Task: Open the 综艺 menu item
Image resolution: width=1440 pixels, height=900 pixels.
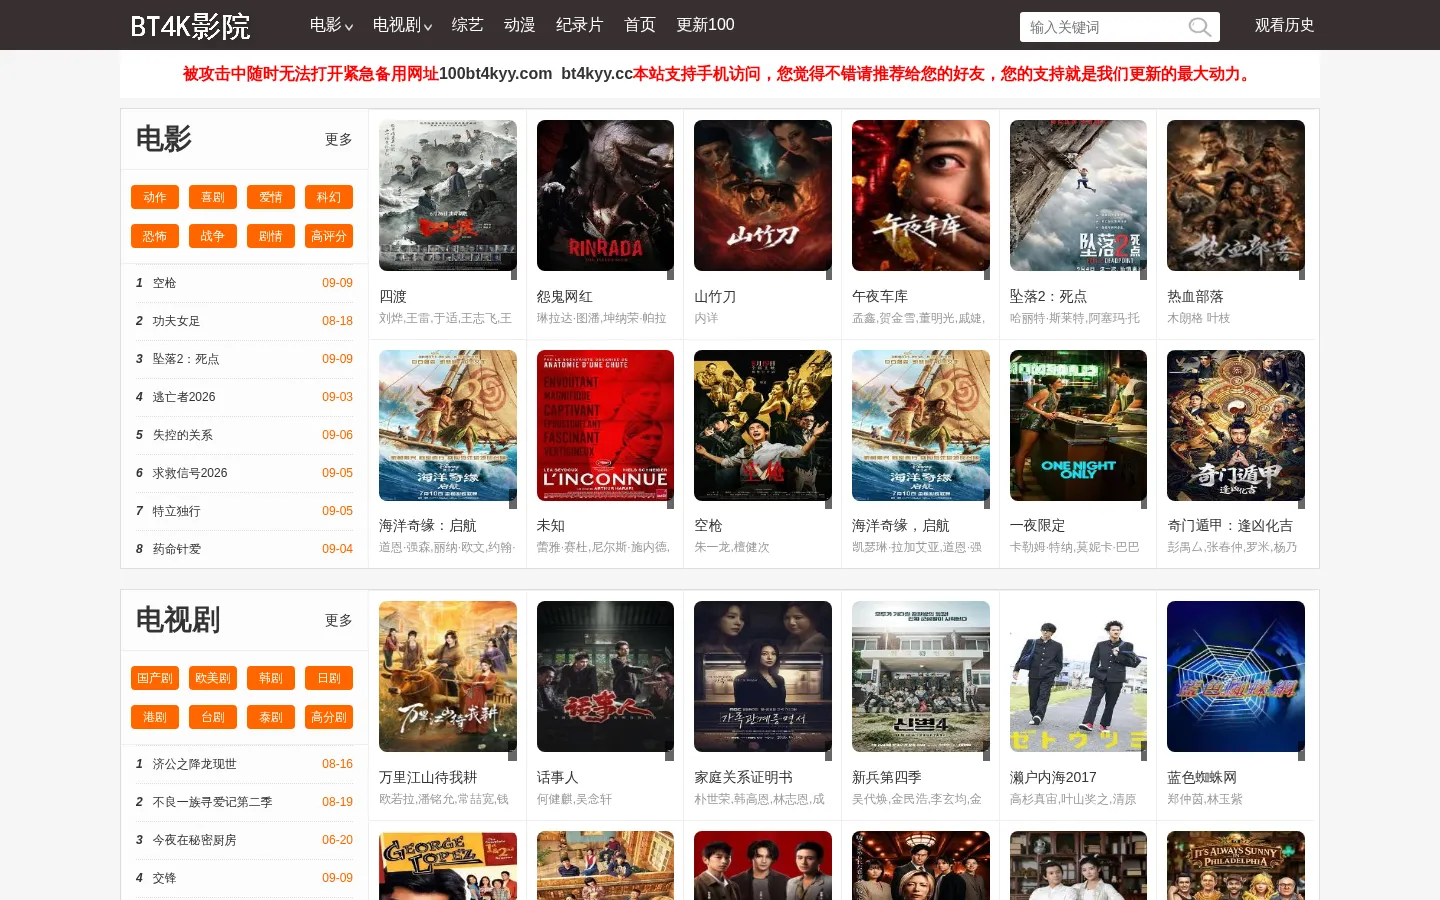Action: pyautogui.click(x=468, y=25)
